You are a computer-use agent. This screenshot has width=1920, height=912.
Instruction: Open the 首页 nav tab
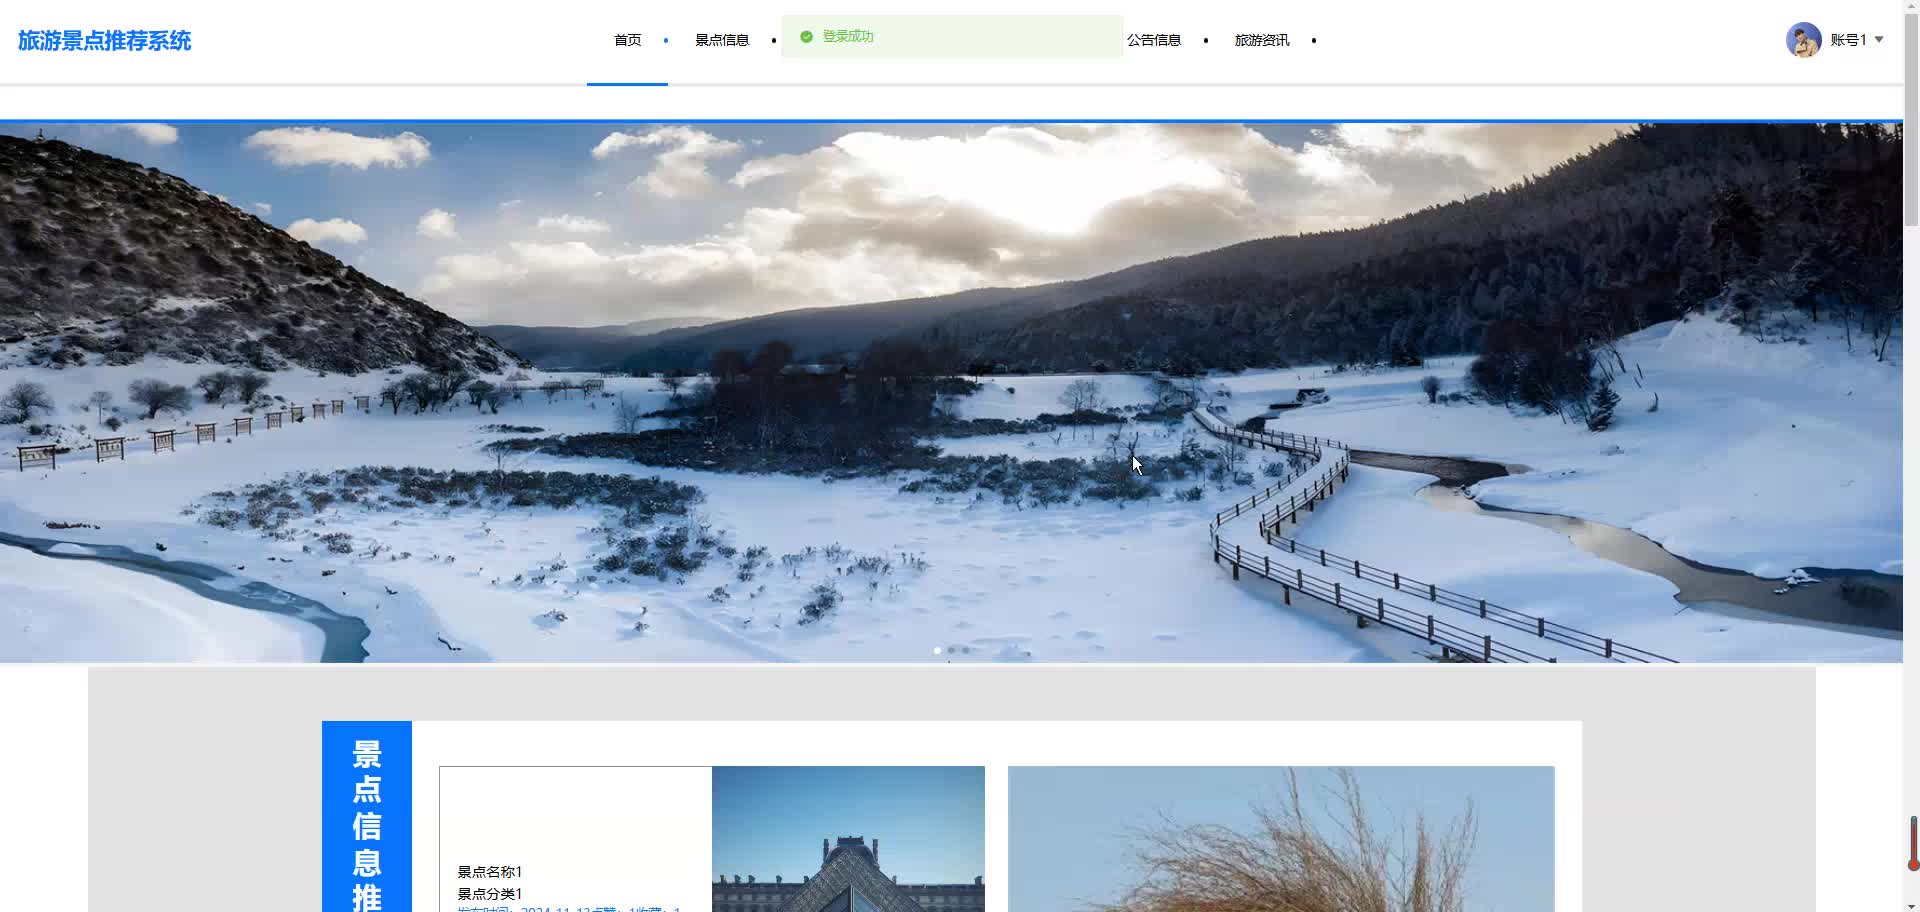pos(627,40)
